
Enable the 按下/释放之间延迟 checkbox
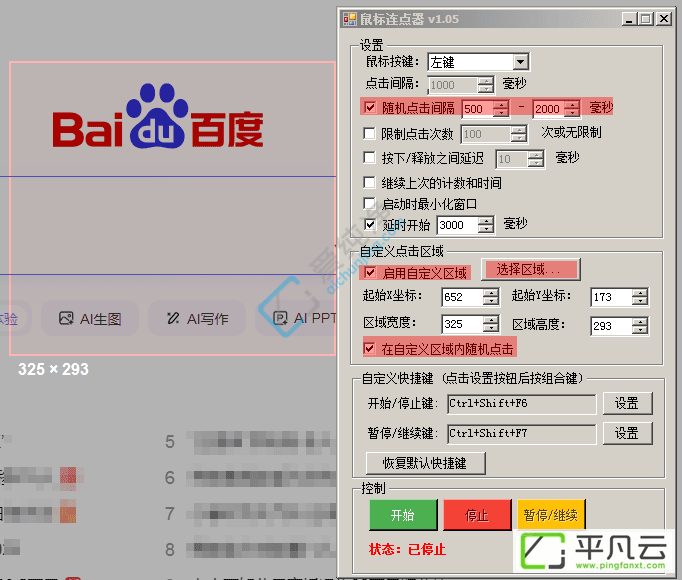[369, 158]
